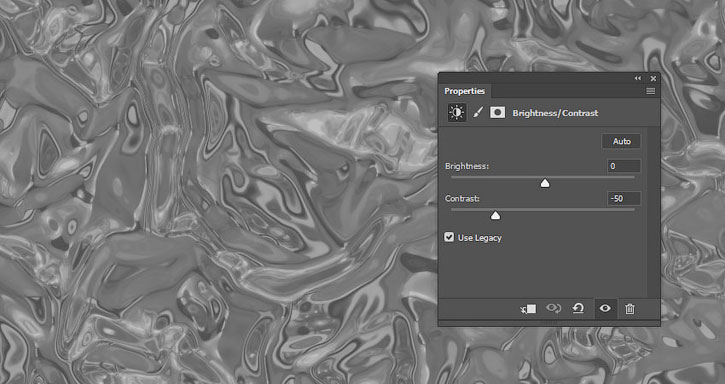Click the Contrast: label
This screenshot has height=384, width=725.
pyautogui.click(x=462, y=198)
